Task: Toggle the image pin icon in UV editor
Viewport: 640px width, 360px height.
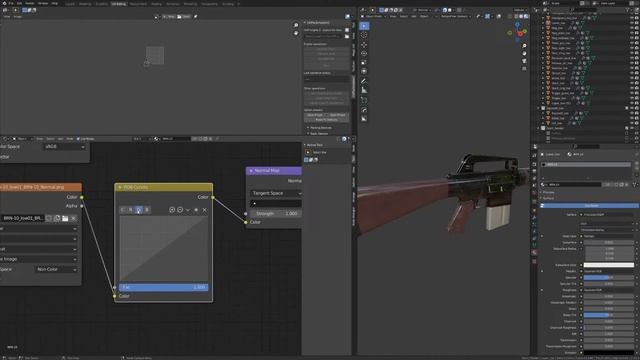Action: 196,16
